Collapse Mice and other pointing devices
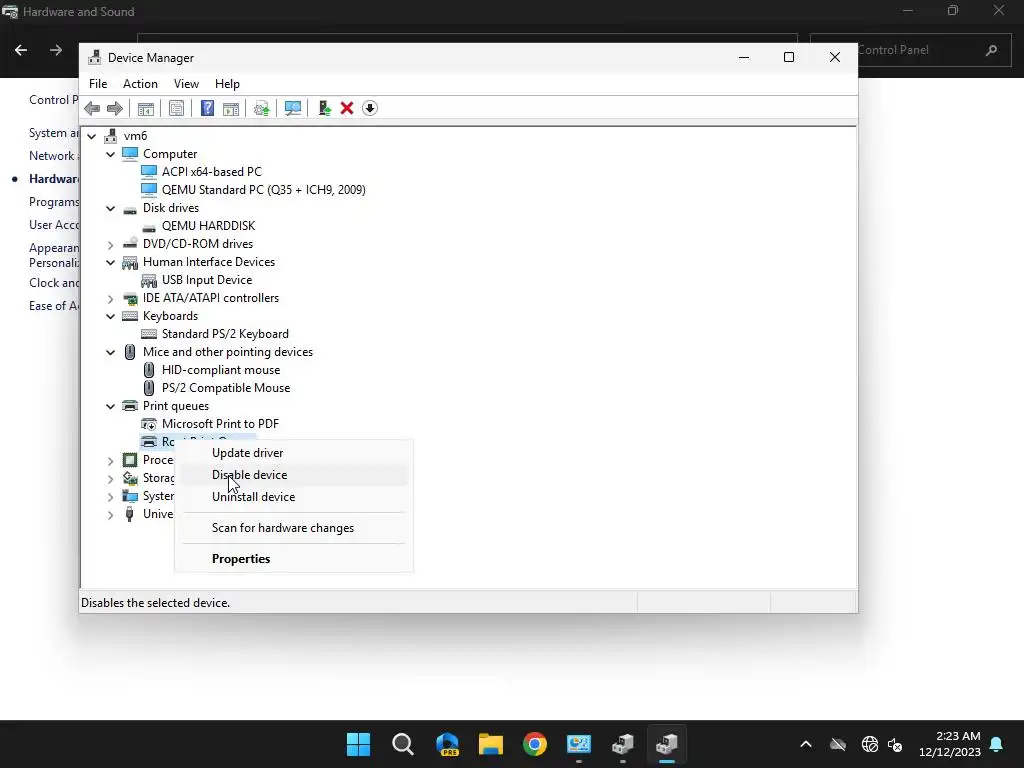 (x=110, y=352)
